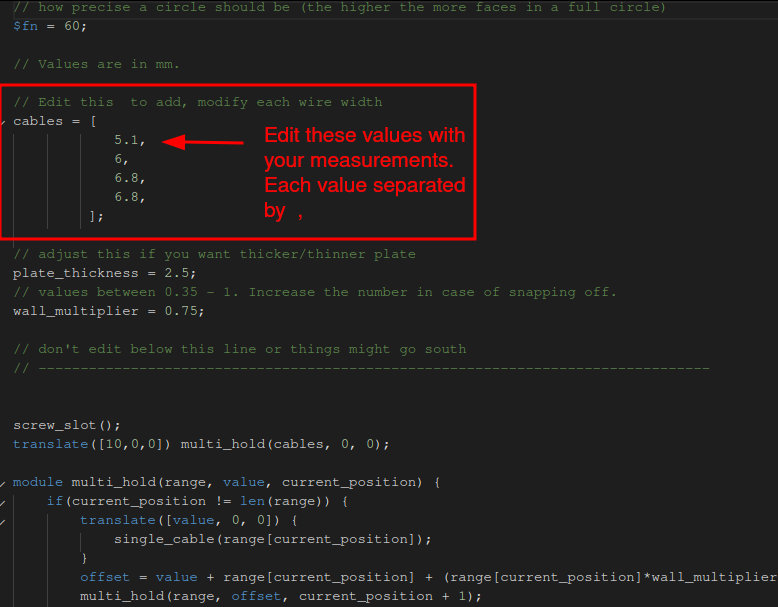This screenshot has width=778, height=607.
Task: Fold the translate([value, 0, 0]) block
Action: 3,520
